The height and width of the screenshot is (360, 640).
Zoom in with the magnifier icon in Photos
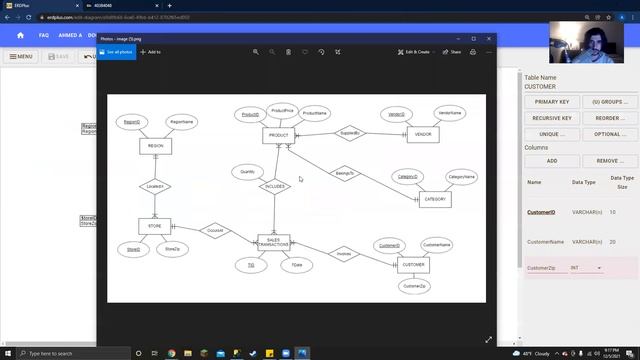tap(256, 52)
